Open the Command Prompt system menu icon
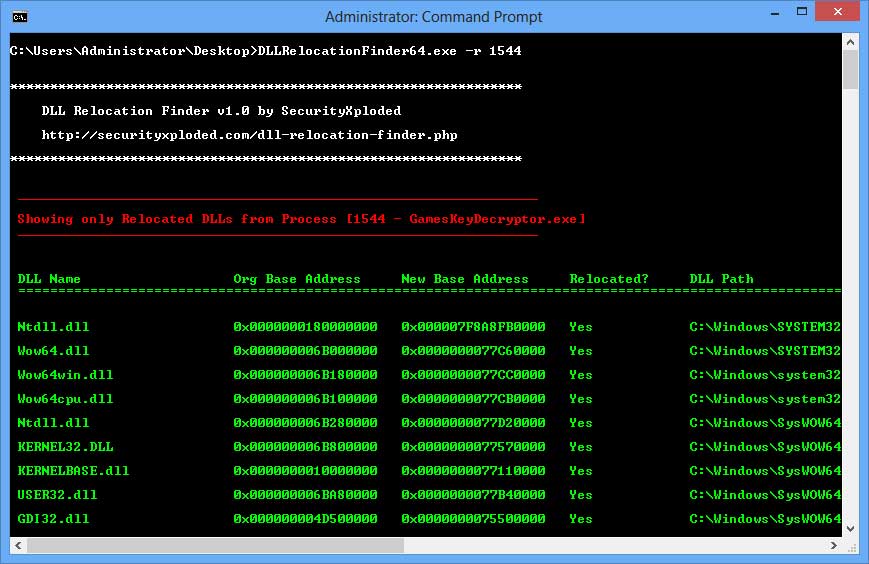This screenshot has width=869, height=564. pyautogui.click(x=19, y=16)
